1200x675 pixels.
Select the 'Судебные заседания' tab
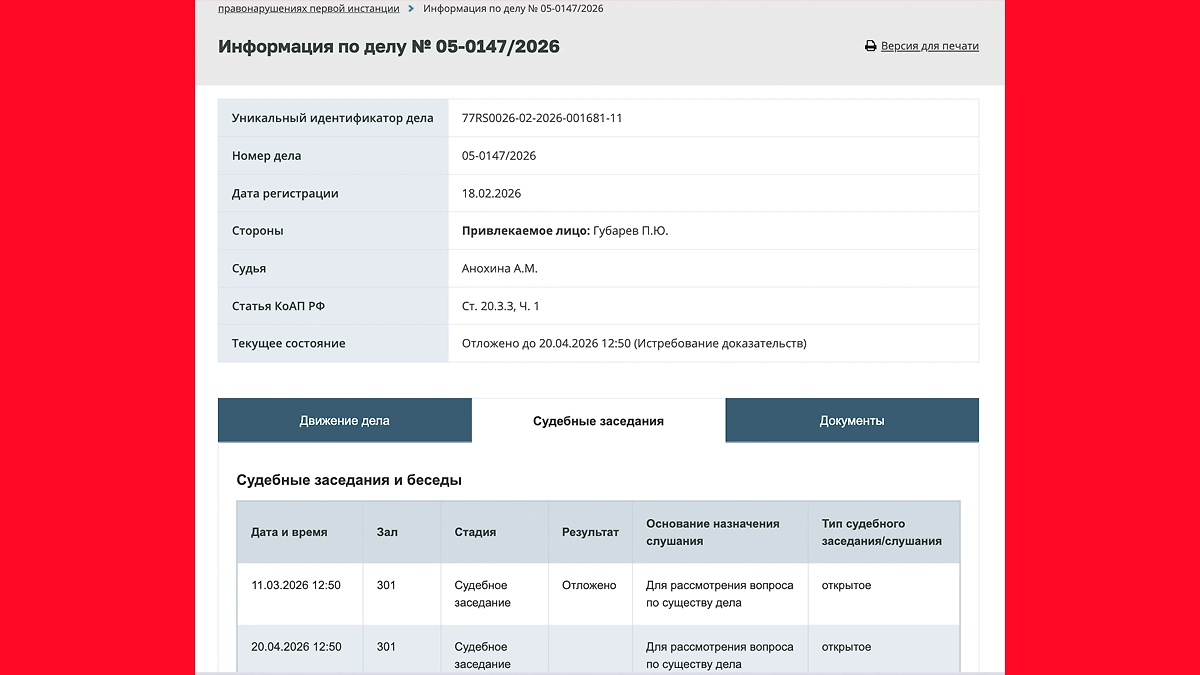[x=598, y=420]
